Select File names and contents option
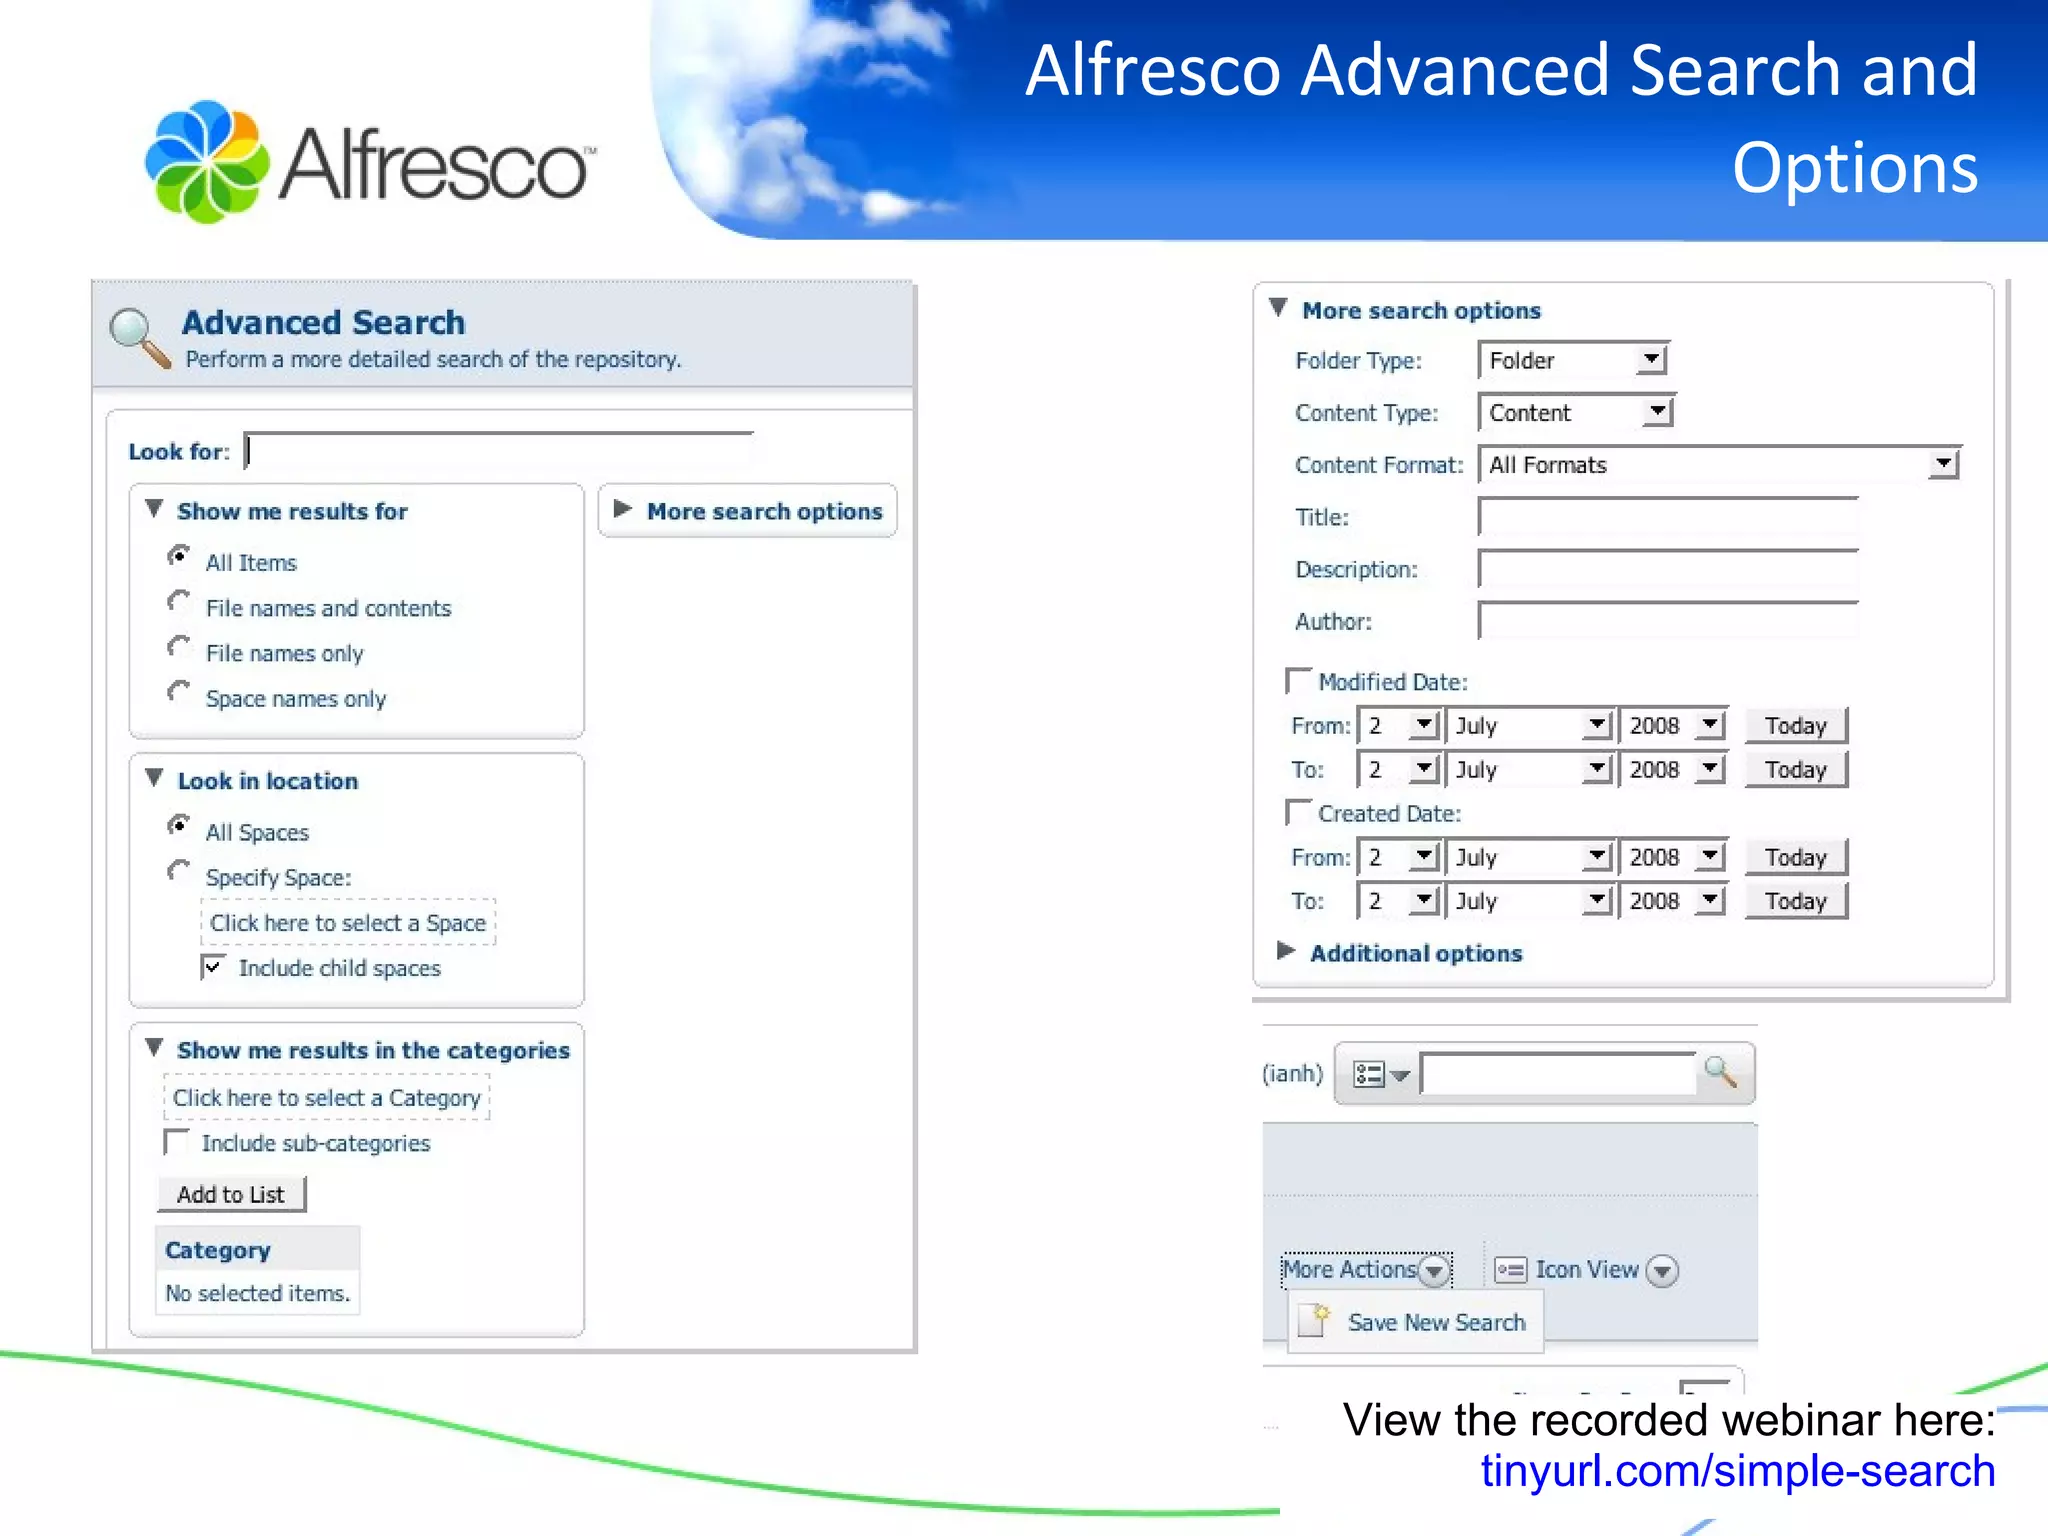 [179, 602]
